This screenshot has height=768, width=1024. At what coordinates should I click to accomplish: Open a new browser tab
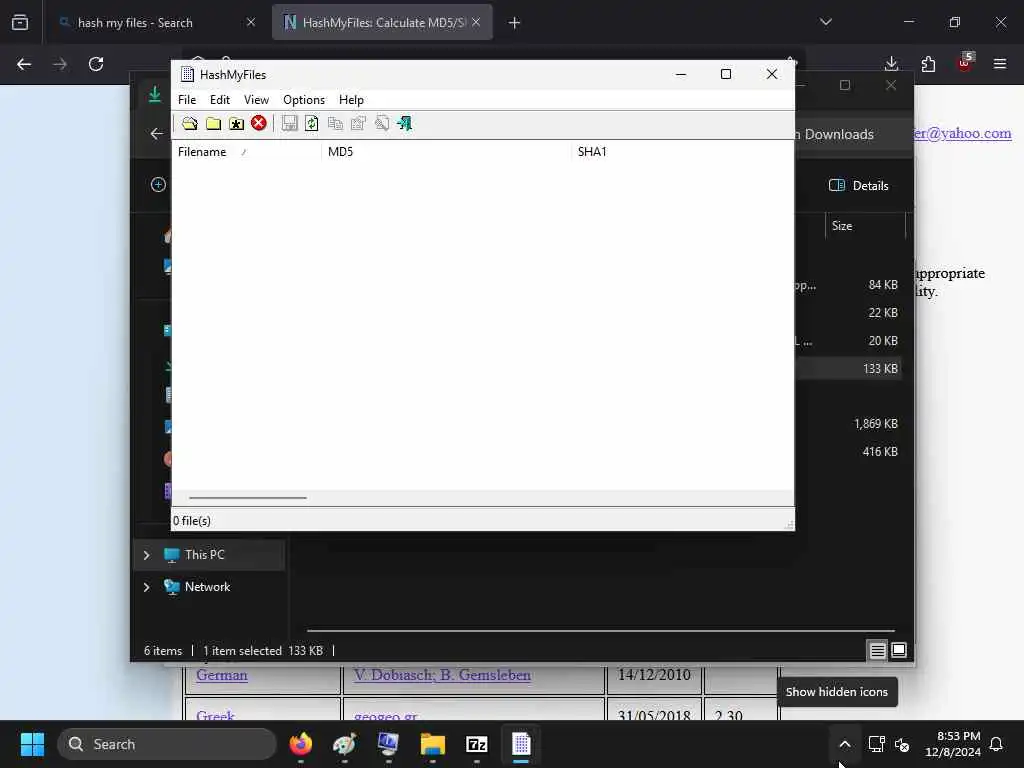point(515,23)
